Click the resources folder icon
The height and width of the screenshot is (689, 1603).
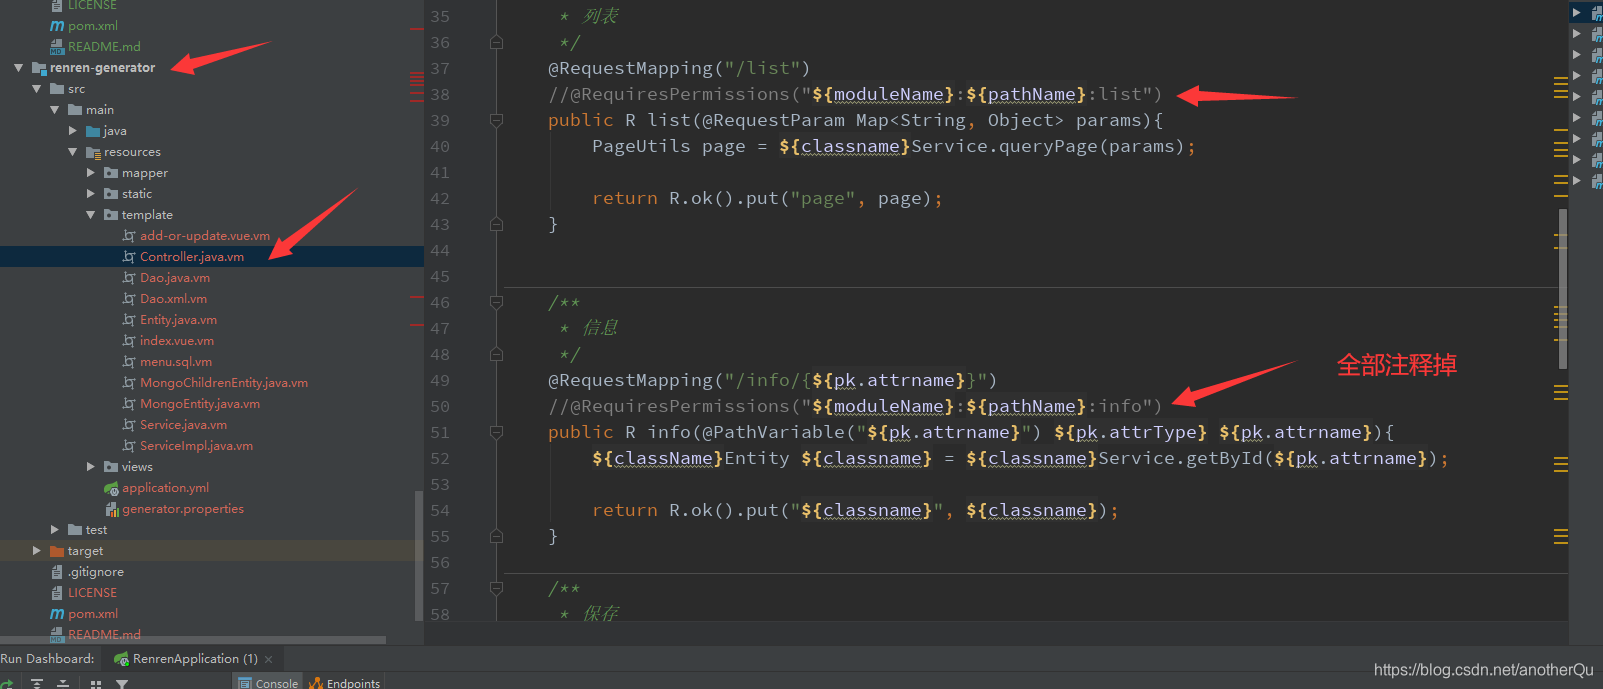click(x=93, y=152)
